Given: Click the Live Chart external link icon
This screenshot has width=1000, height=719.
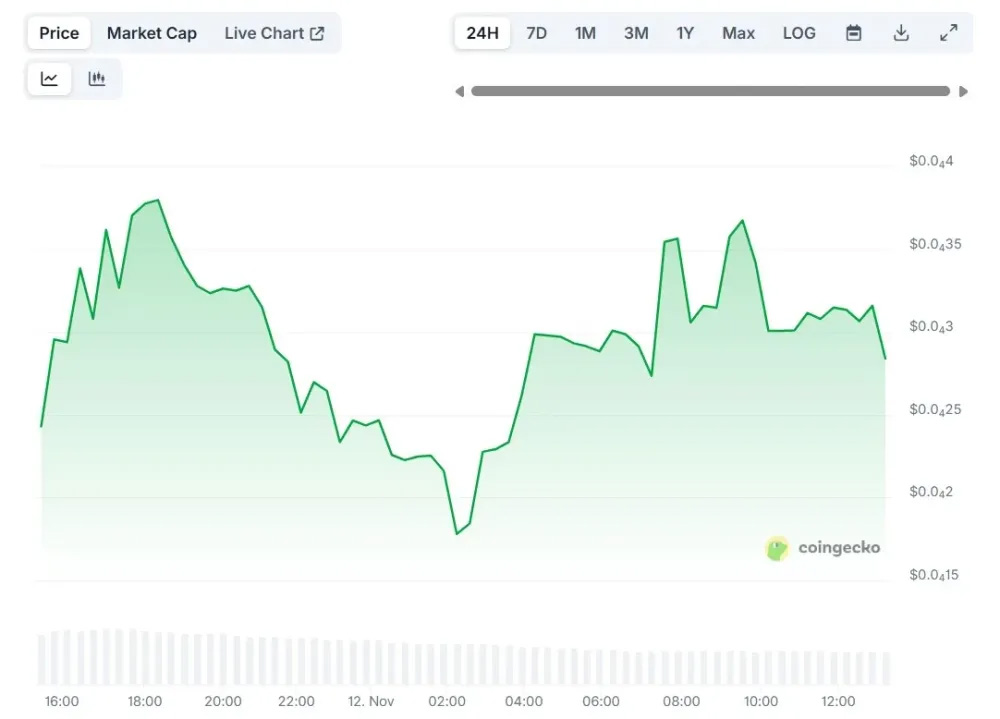Looking at the screenshot, I should pos(316,32).
